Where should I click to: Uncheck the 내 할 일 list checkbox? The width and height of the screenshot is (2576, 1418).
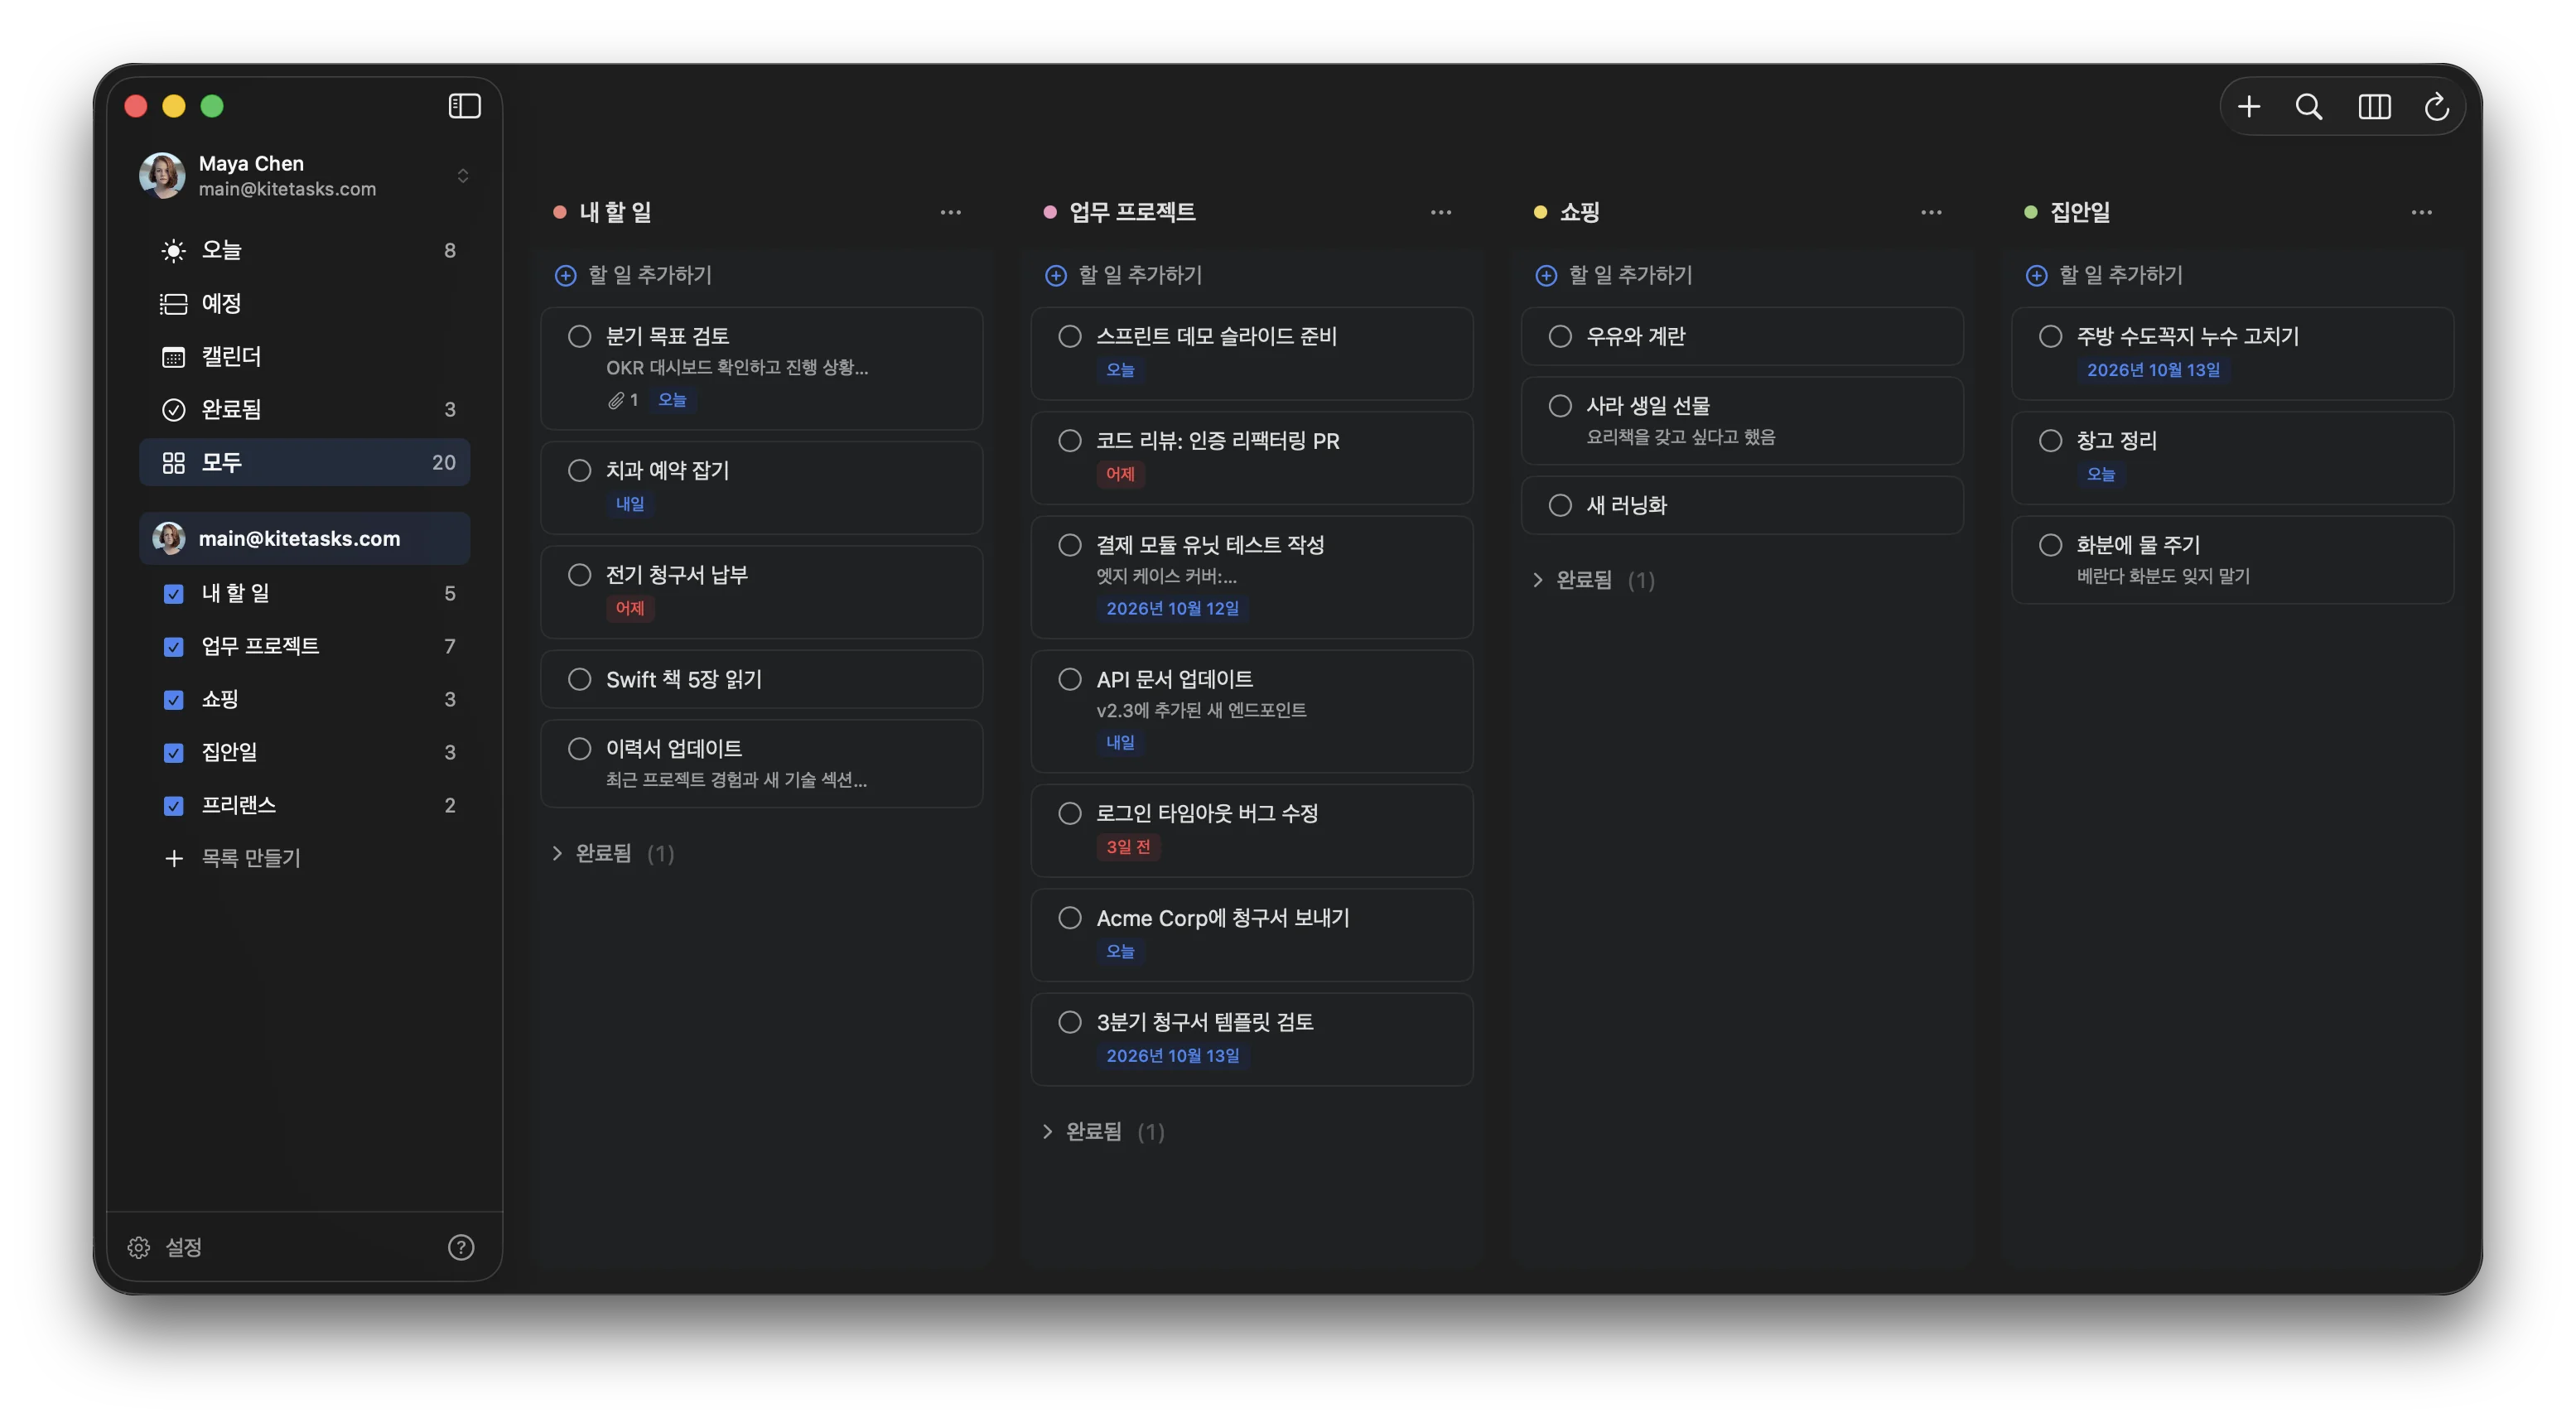173,594
